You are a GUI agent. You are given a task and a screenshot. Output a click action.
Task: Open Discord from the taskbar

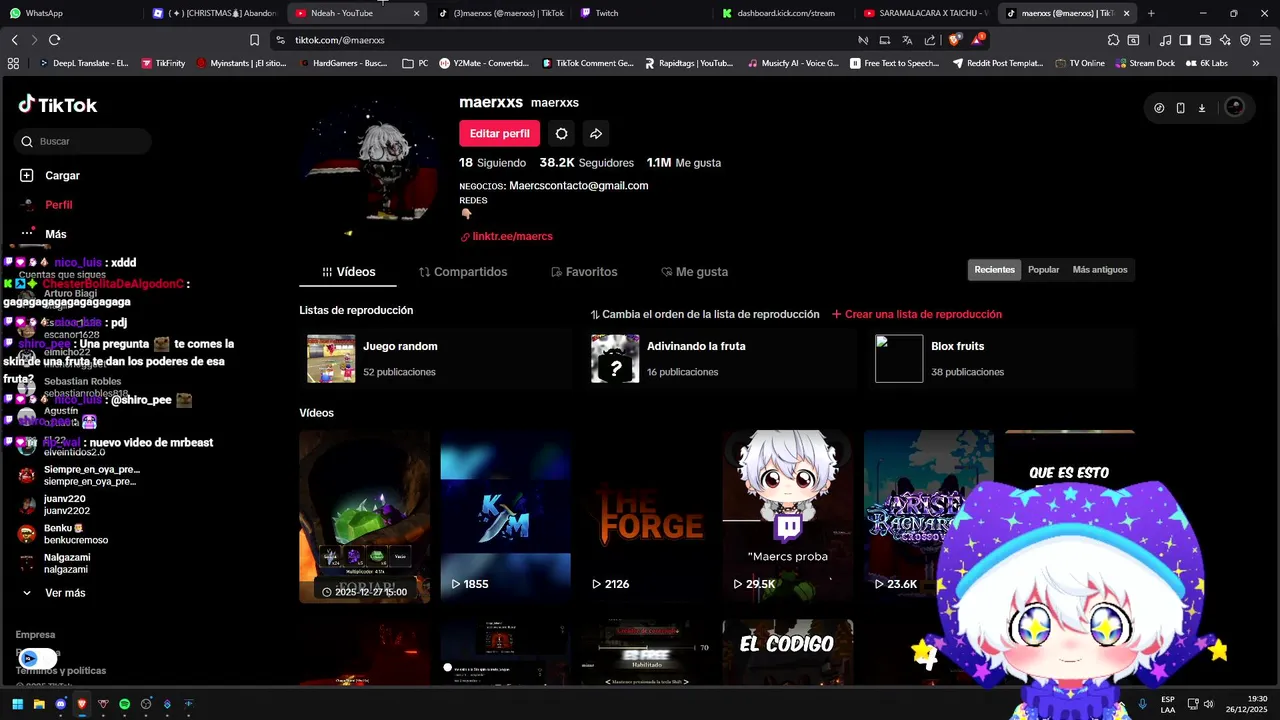pyautogui.click(x=60, y=704)
